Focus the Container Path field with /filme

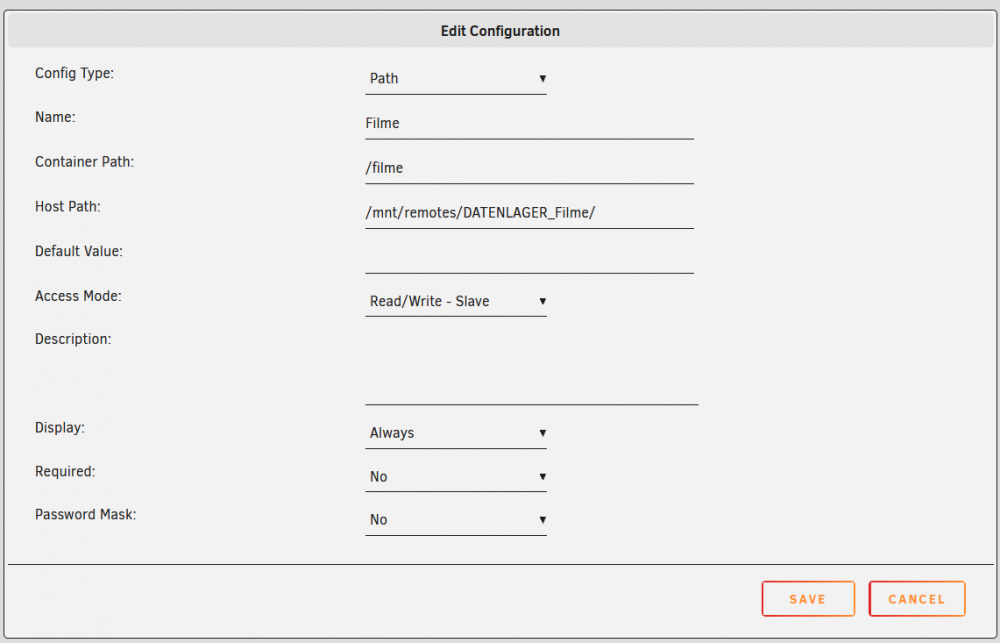tap(529, 168)
